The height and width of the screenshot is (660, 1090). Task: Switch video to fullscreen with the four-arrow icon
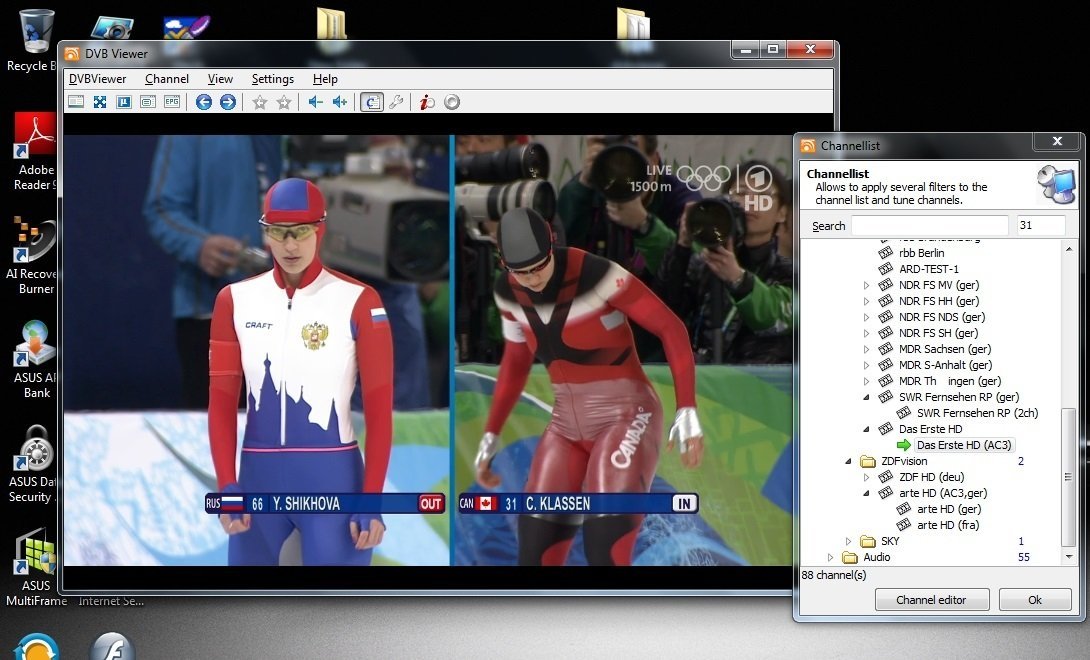click(x=100, y=102)
